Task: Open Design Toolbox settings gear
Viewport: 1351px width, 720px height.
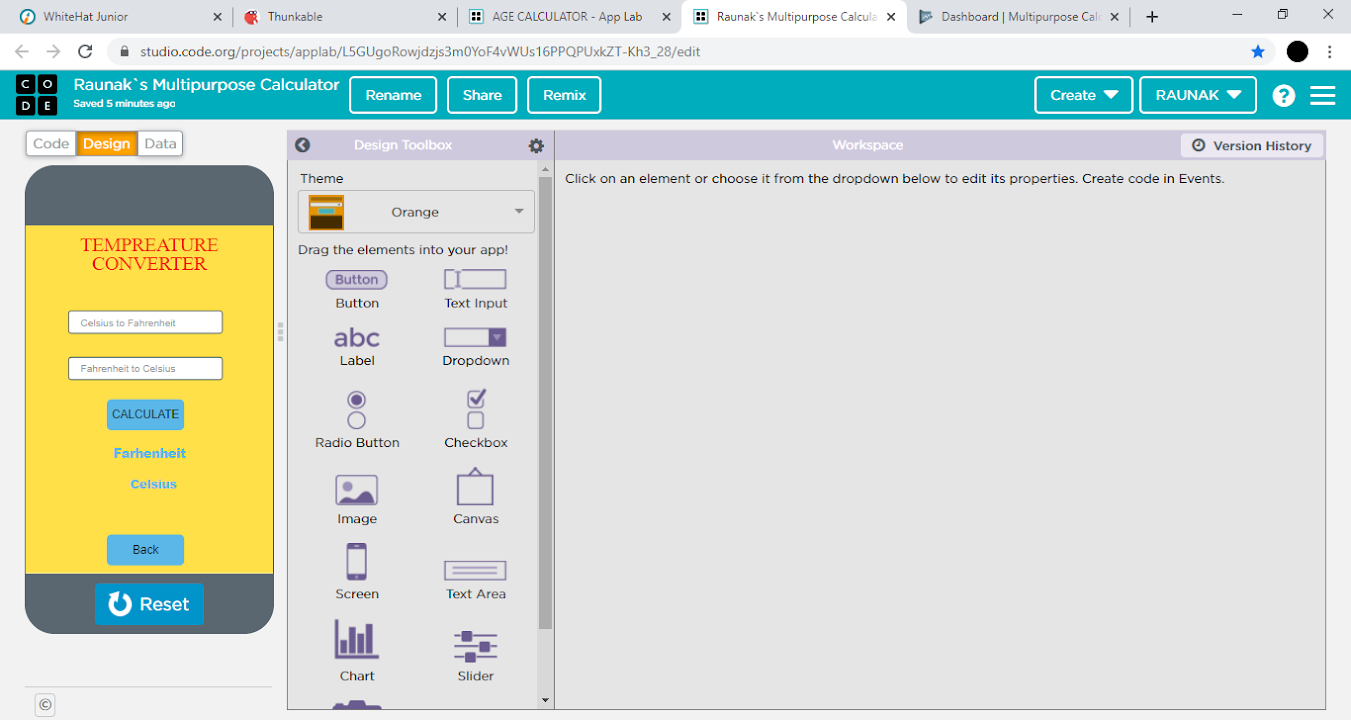Action: [x=536, y=146]
